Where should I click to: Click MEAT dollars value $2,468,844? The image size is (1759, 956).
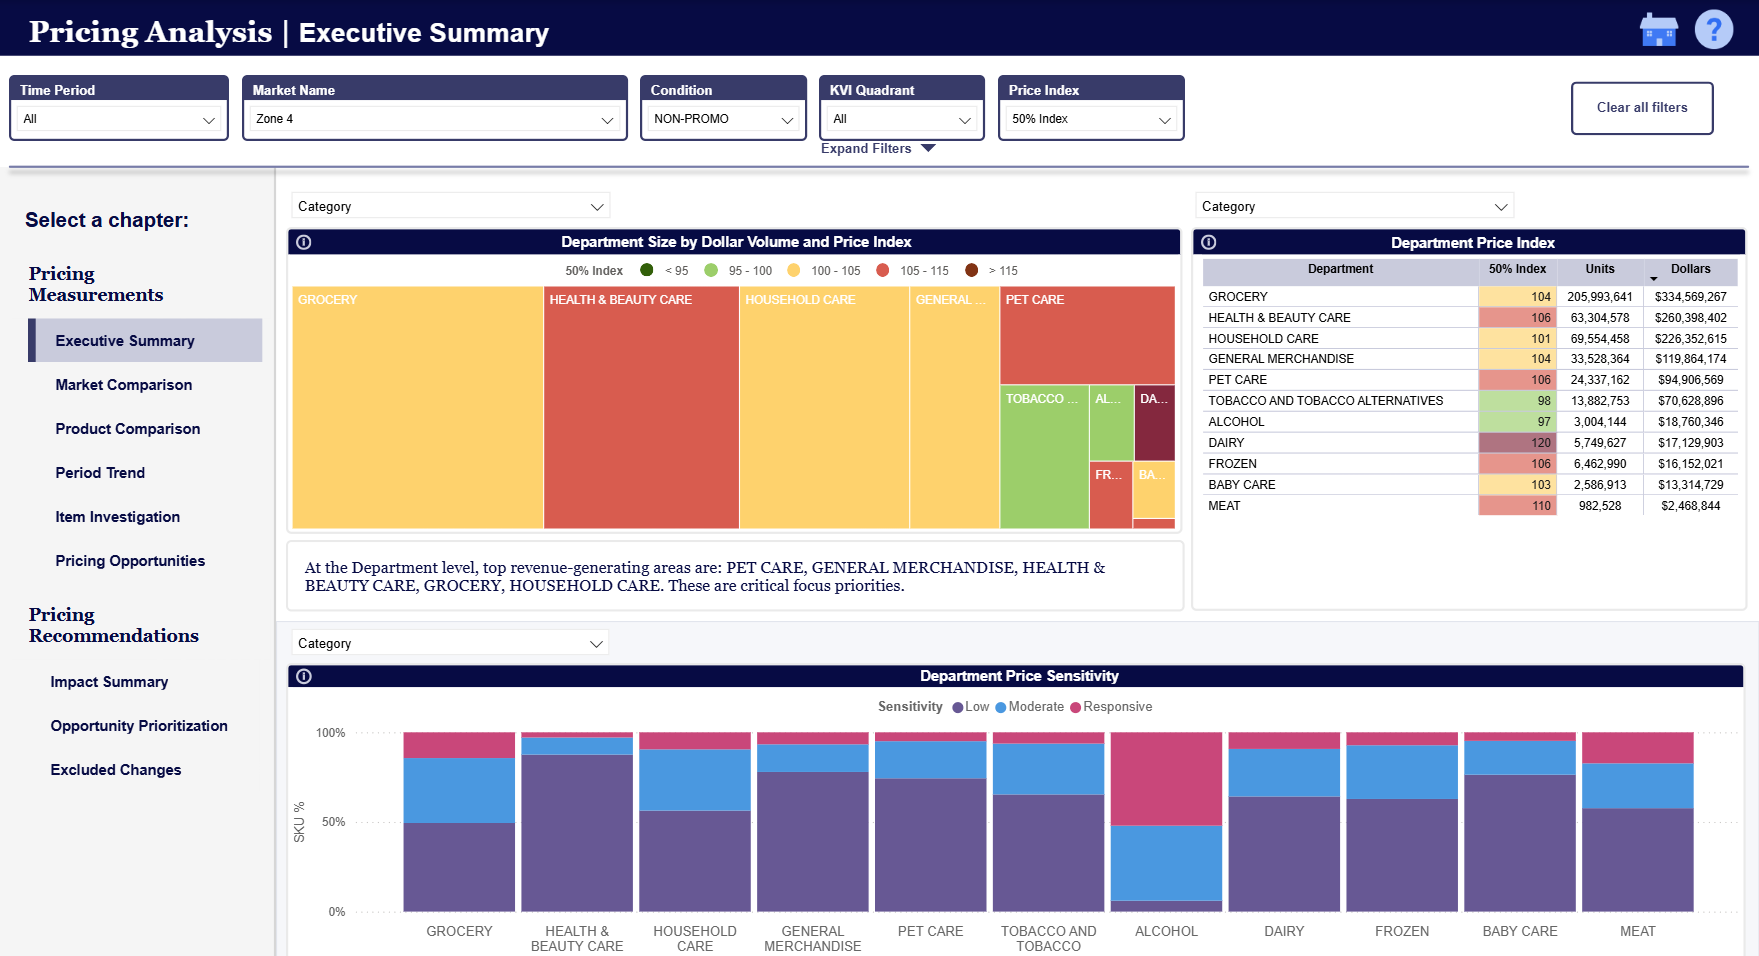tap(1690, 506)
